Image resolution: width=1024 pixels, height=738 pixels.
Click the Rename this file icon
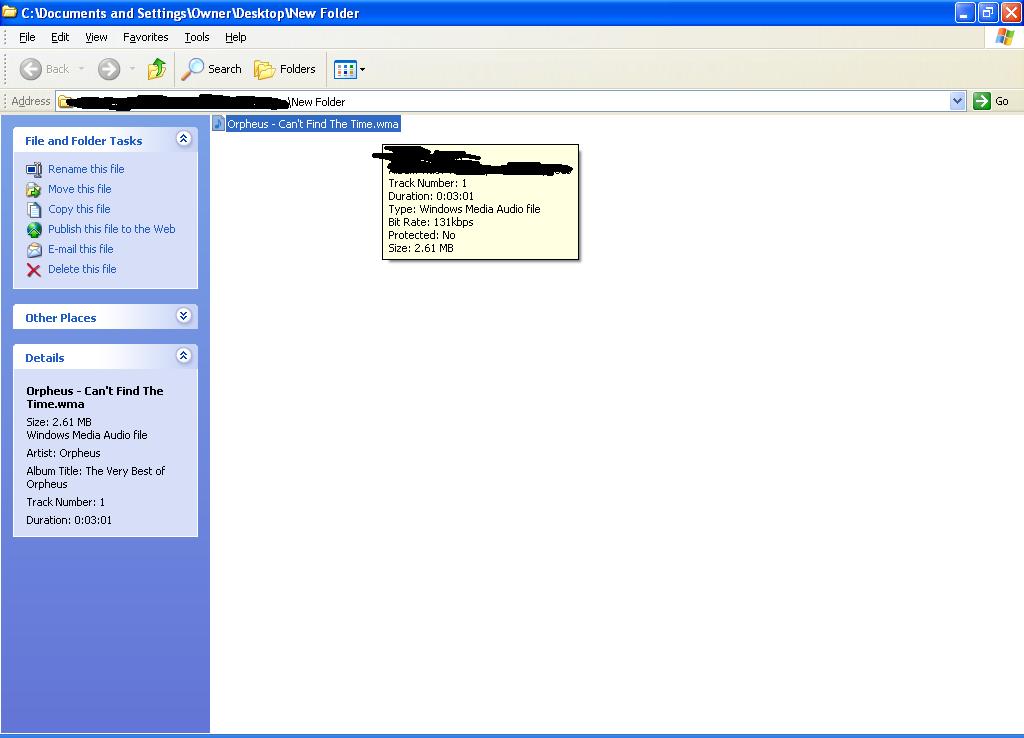[x=34, y=170]
